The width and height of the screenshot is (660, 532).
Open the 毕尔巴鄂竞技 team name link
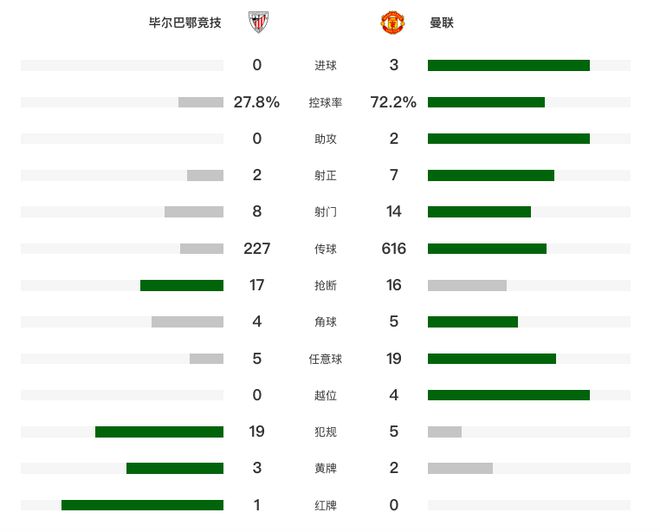click(185, 22)
